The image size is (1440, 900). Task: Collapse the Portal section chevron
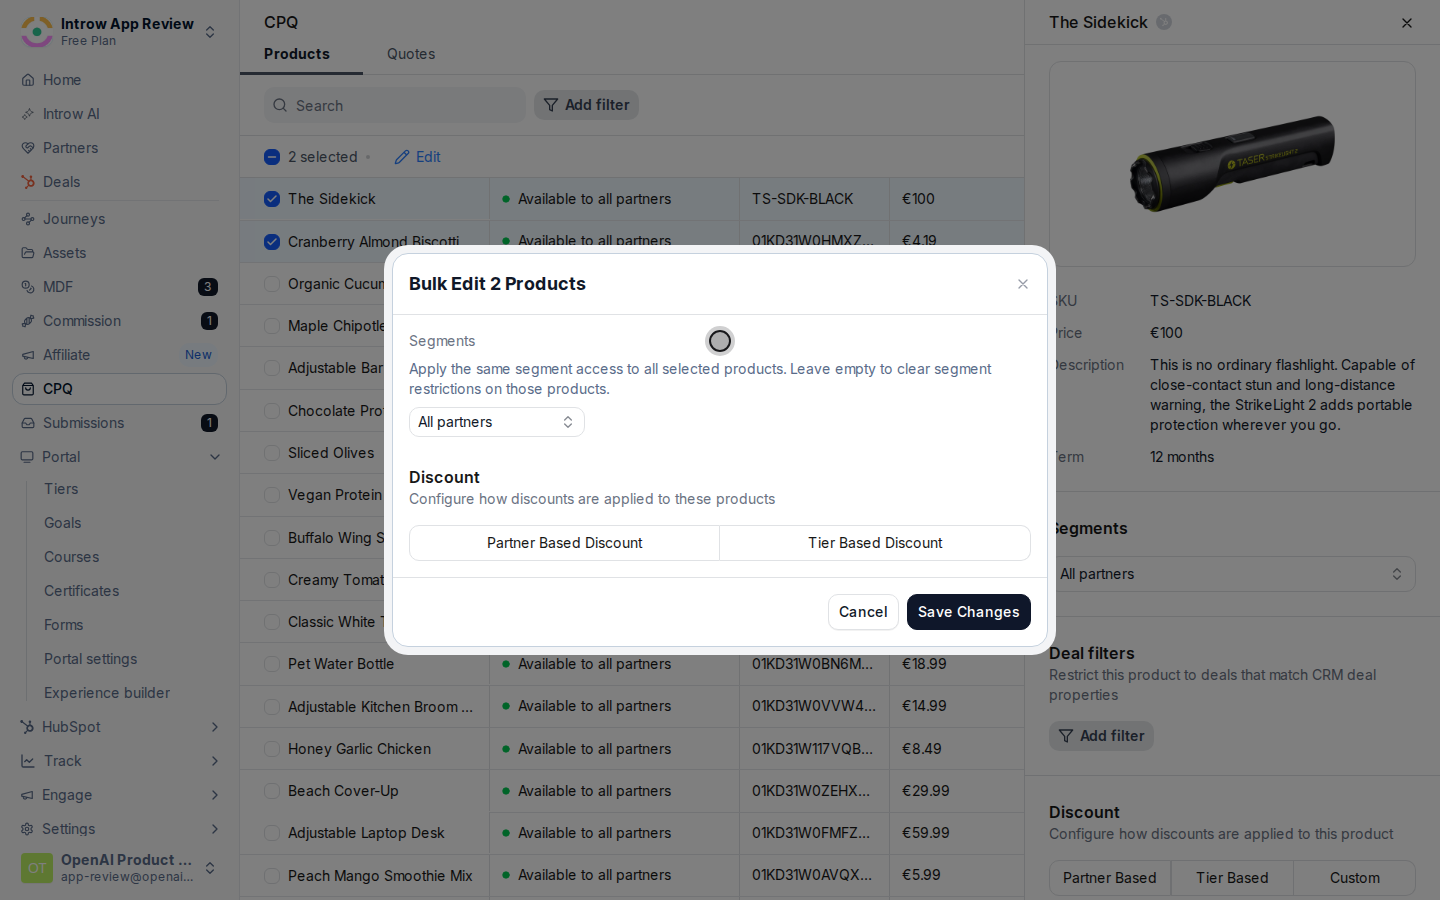click(x=215, y=457)
